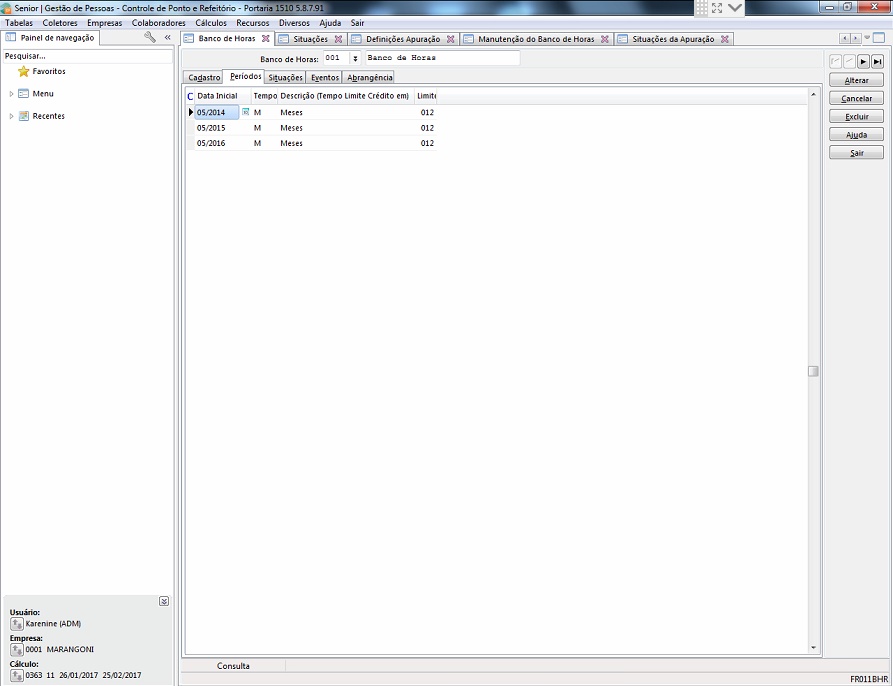Open the Banco de Horas code dropdown

point(355,59)
